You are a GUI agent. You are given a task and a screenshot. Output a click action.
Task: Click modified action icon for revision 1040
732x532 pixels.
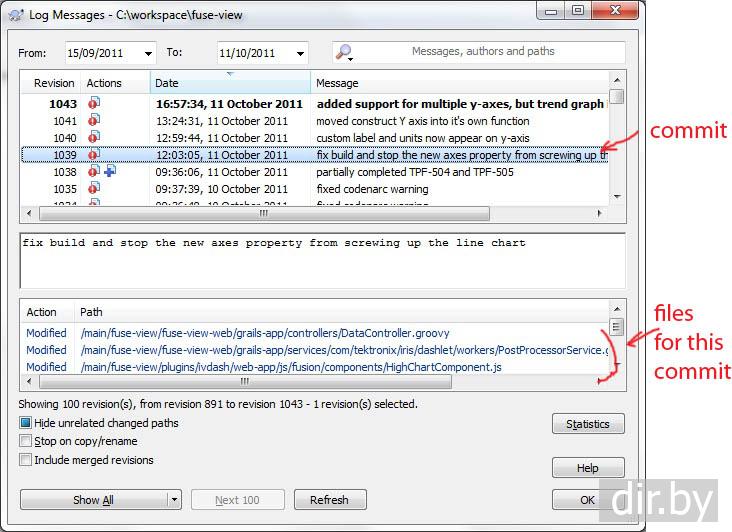point(94,137)
